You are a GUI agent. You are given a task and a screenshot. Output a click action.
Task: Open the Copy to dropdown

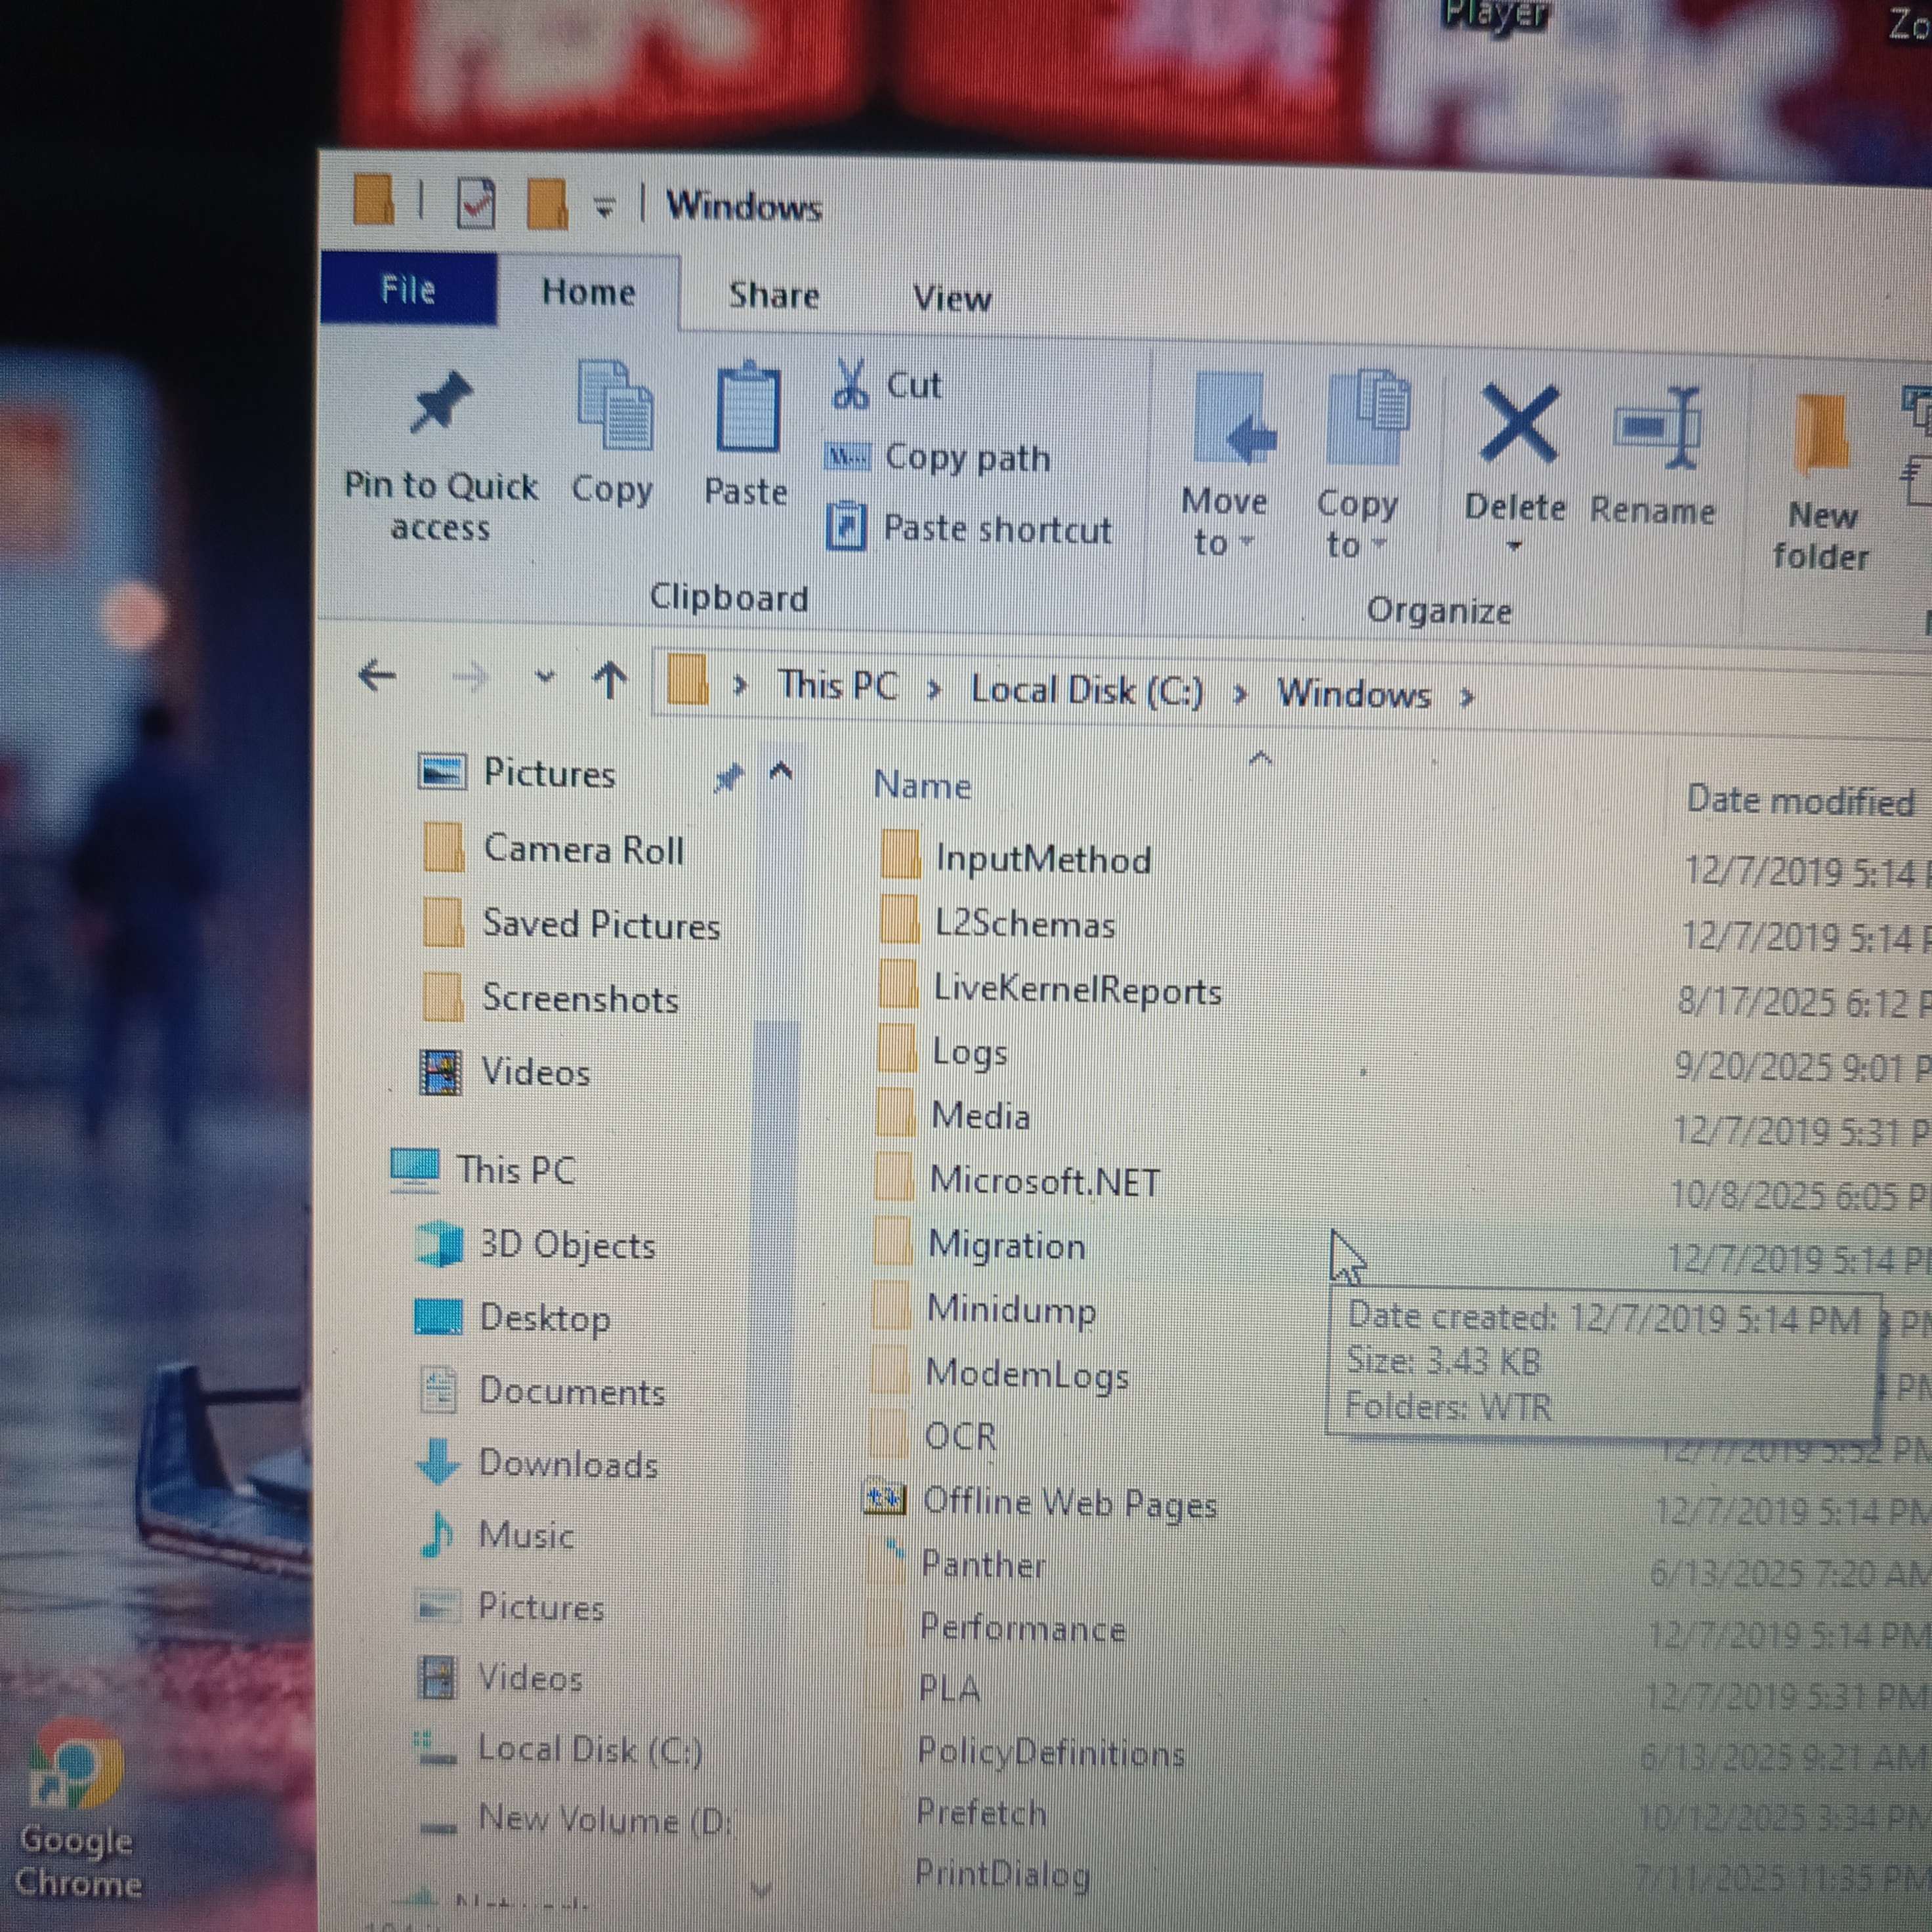1357,522
